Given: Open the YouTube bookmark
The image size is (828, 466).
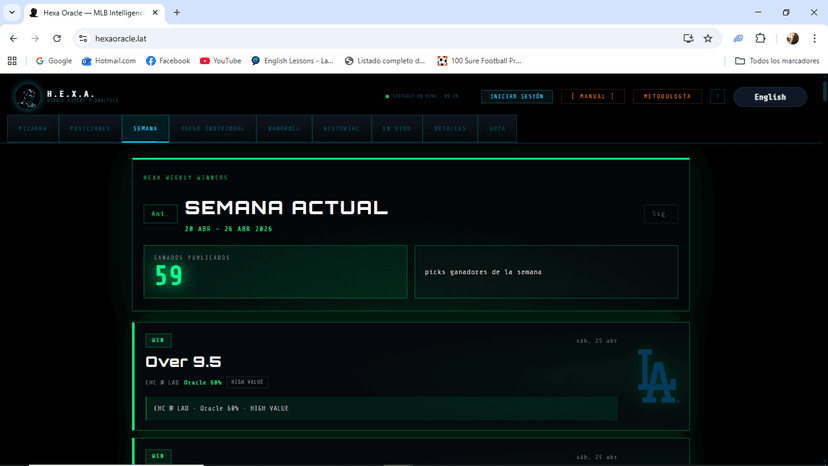Looking at the screenshot, I should coord(221,61).
